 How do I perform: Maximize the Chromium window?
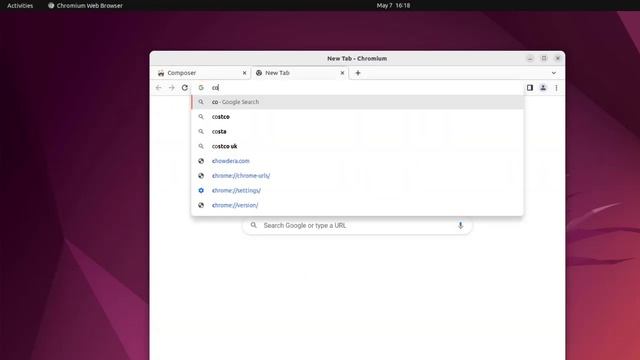tap(544, 58)
